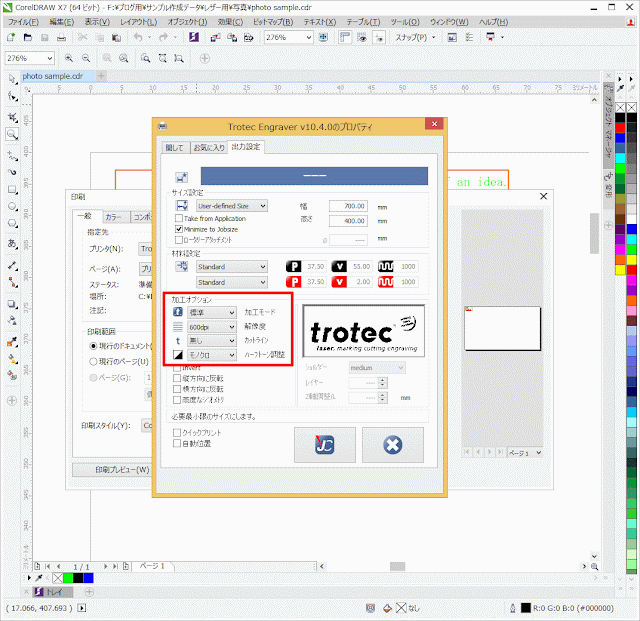Add a new document with the plus tab
The image size is (640, 621).
tap(101, 76)
